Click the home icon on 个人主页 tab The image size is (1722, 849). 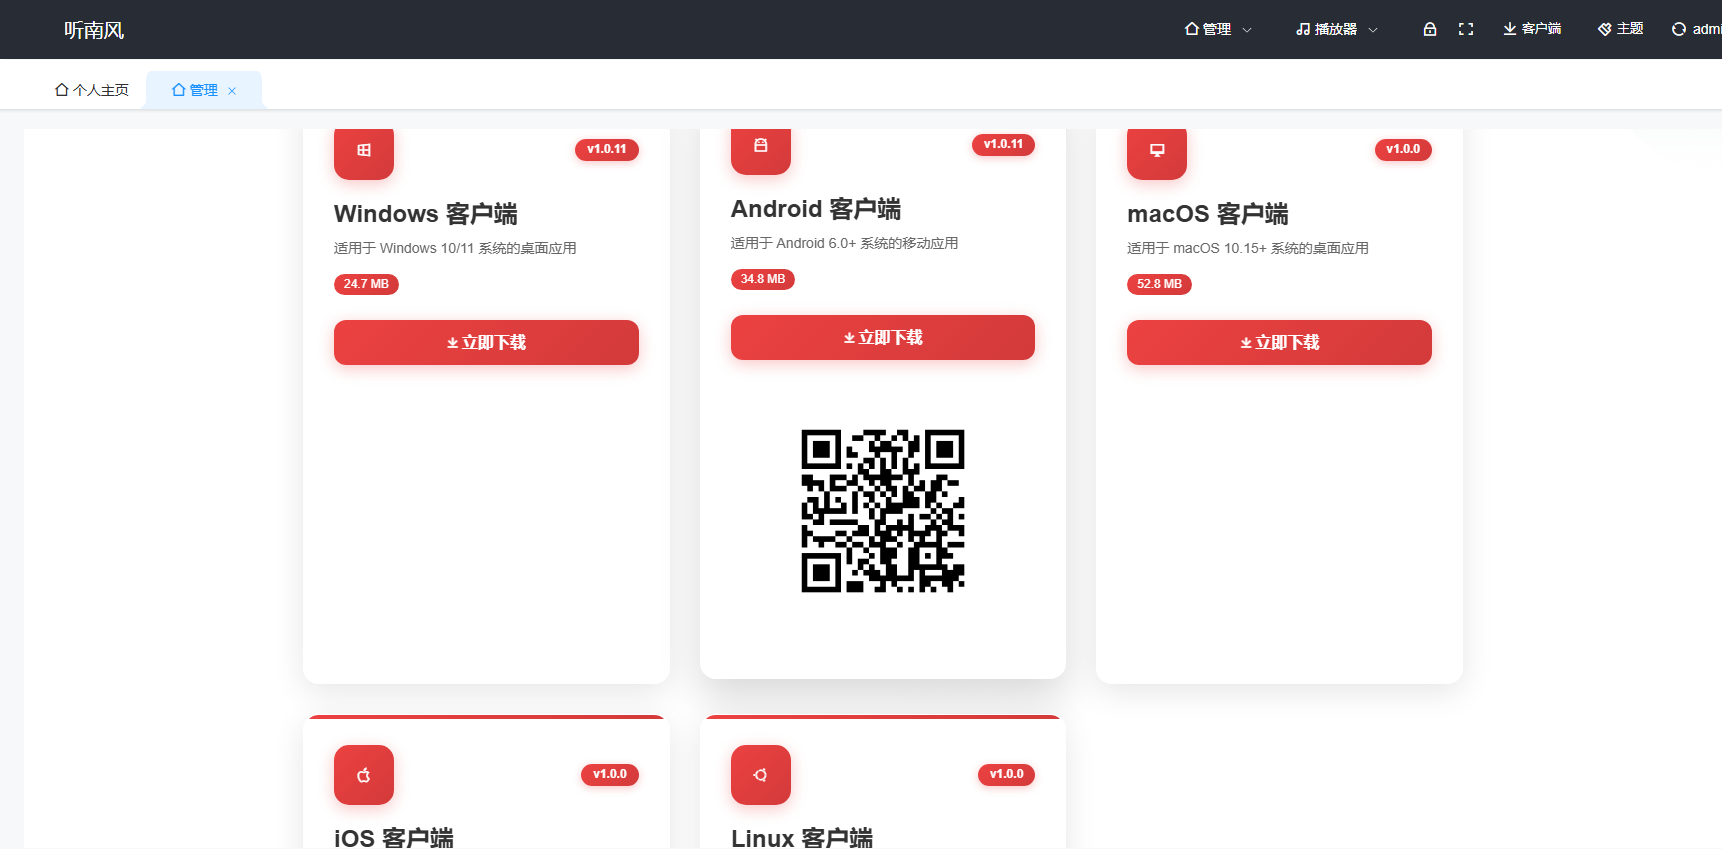tap(62, 90)
